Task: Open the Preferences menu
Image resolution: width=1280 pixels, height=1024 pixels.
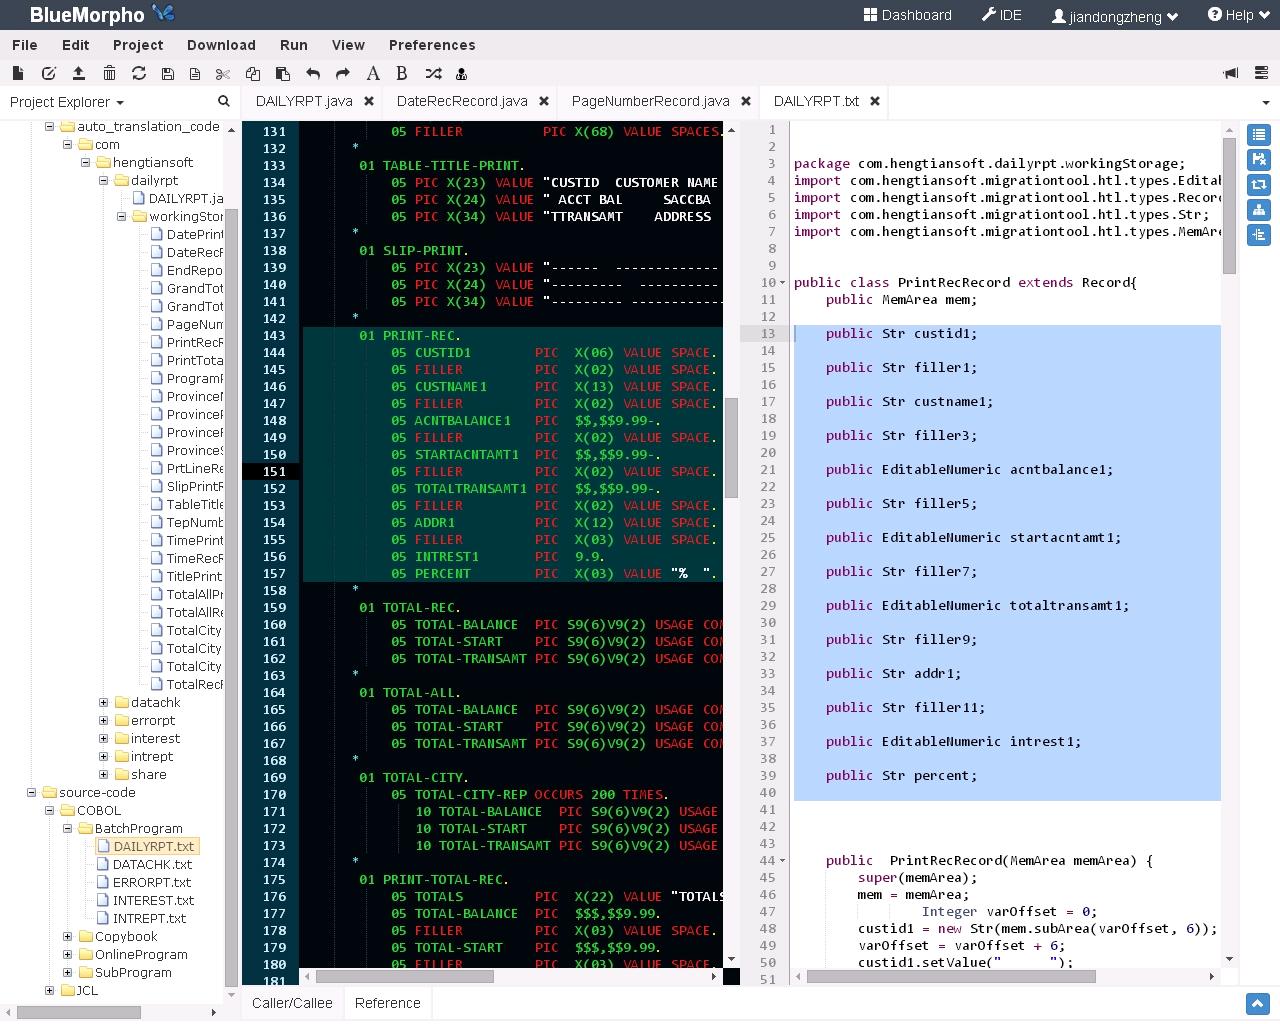Action: (432, 45)
